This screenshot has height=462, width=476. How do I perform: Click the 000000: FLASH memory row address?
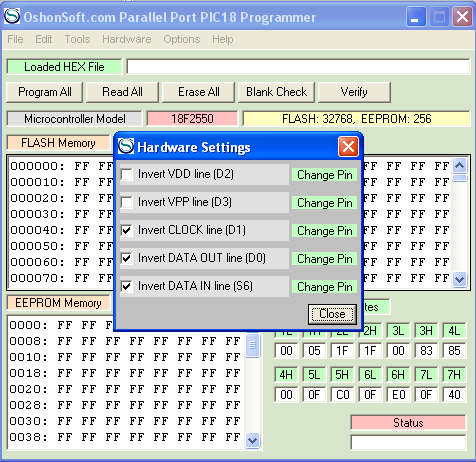point(37,166)
